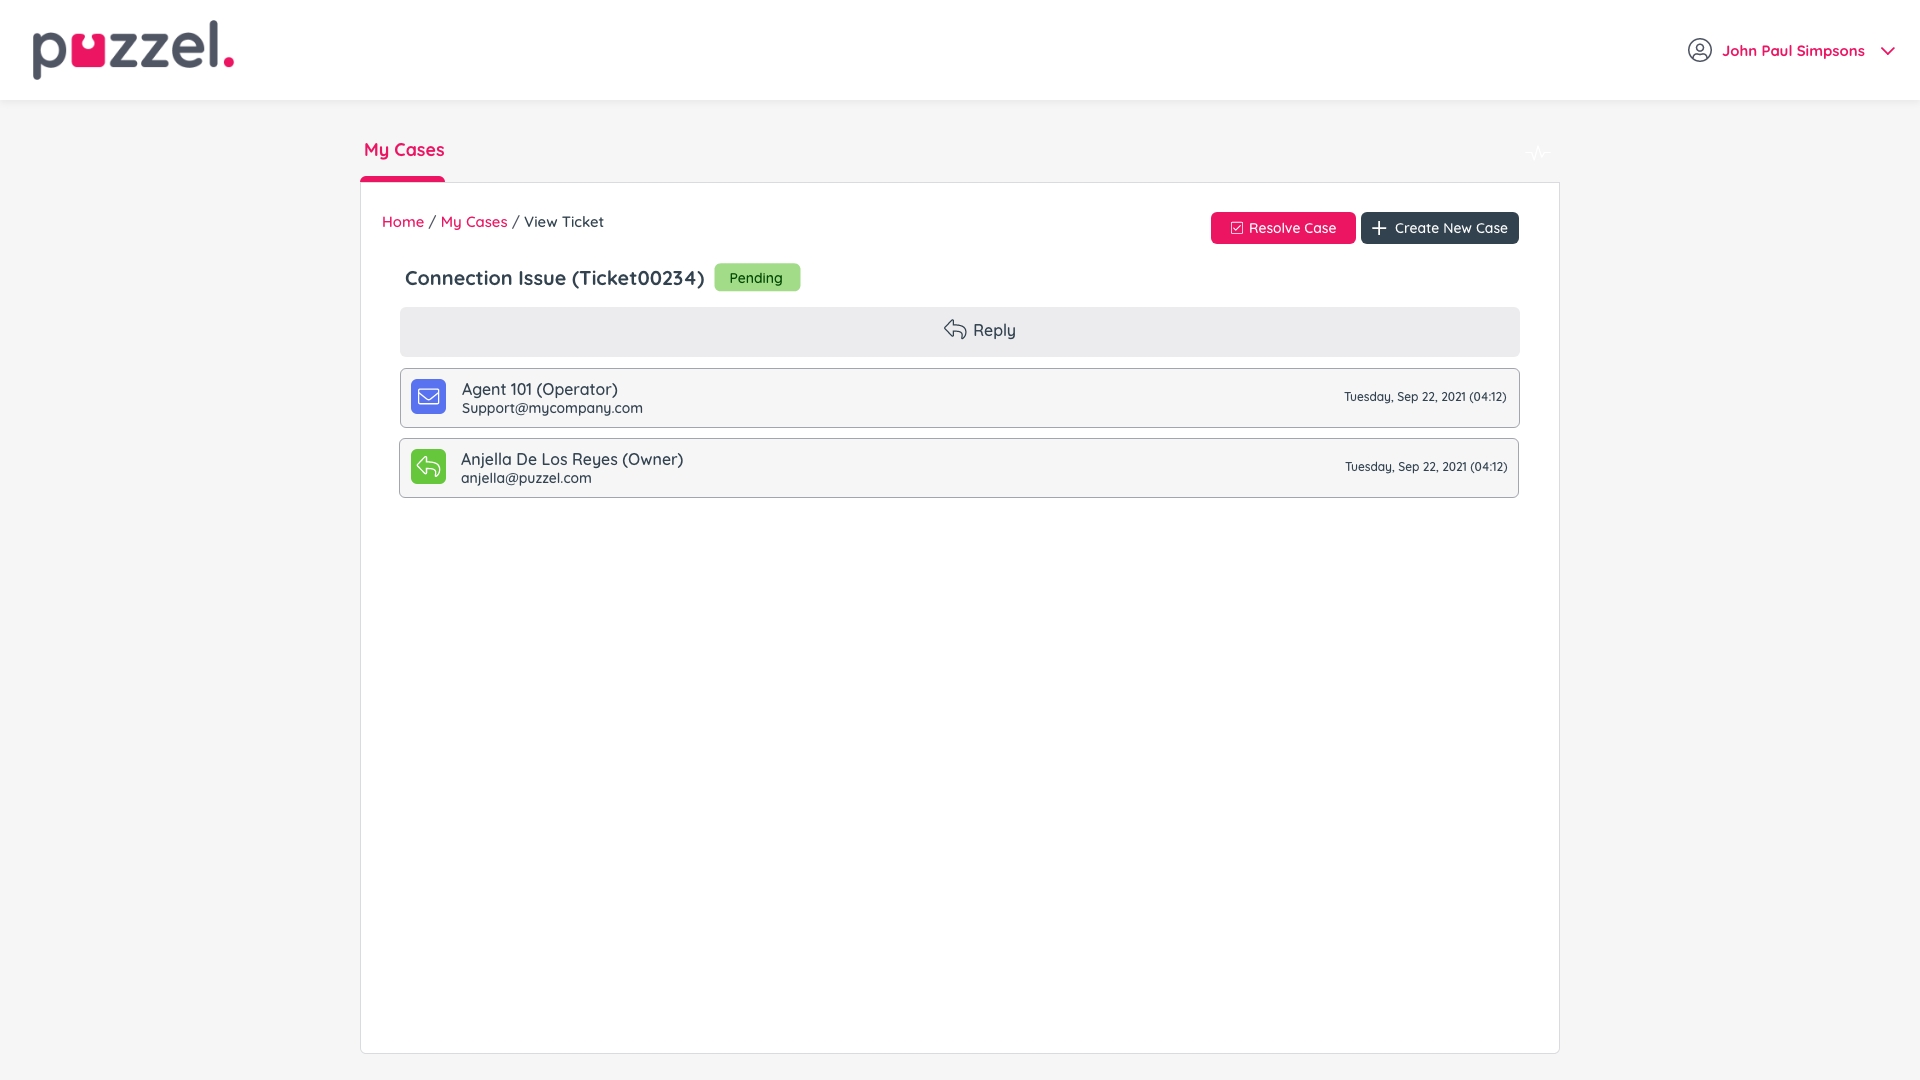1920x1080 pixels.
Task: Click the faint activity pulse icon
Action: pos(1537,153)
